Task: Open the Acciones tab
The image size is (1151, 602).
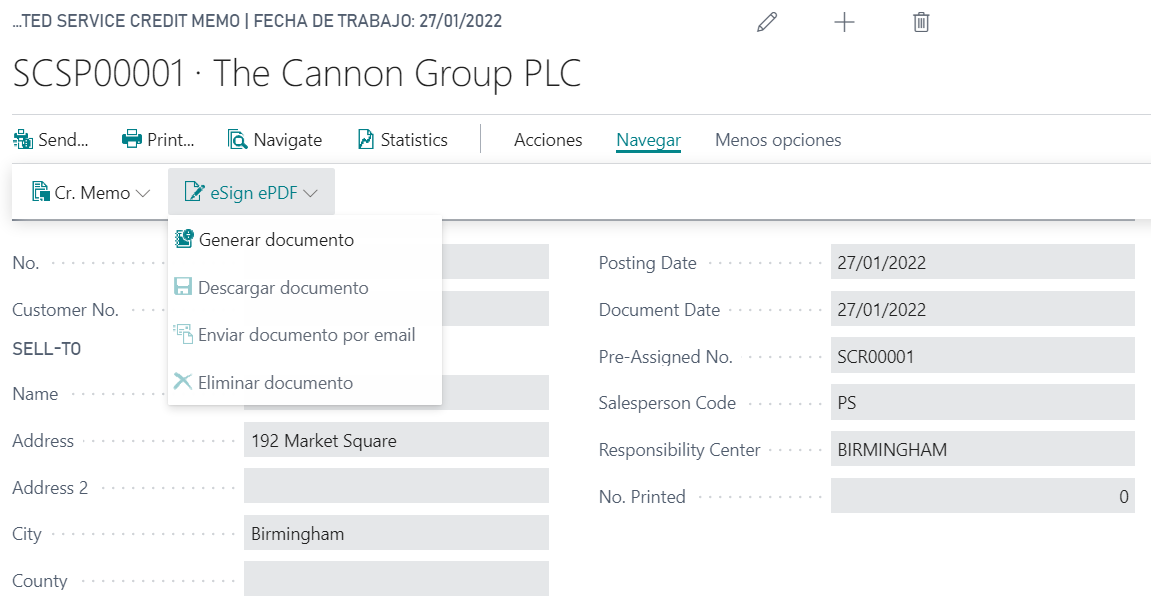Action: click(x=548, y=140)
